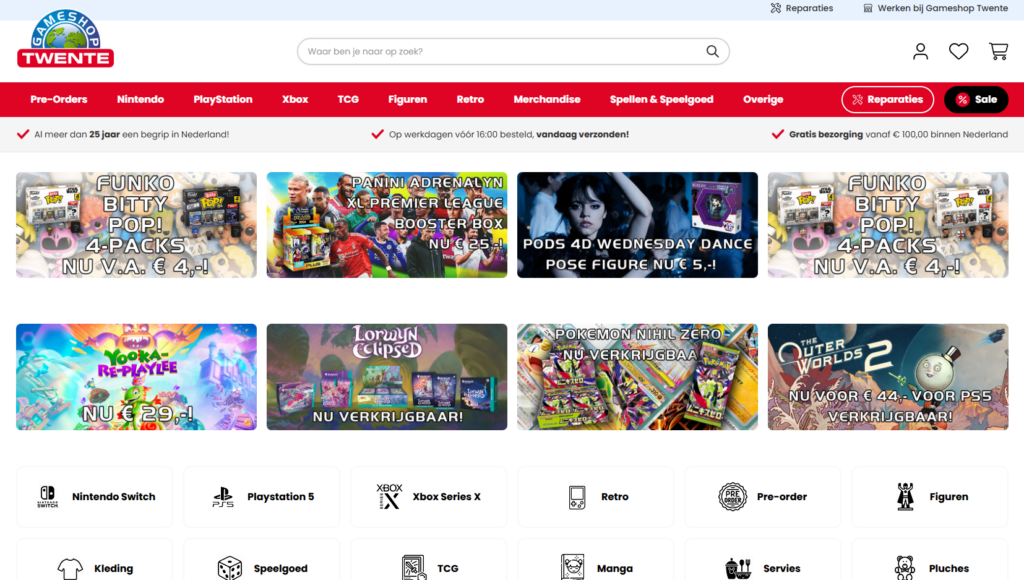Open the user account icon
The height and width of the screenshot is (580, 1024).
pyautogui.click(x=920, y=51)
